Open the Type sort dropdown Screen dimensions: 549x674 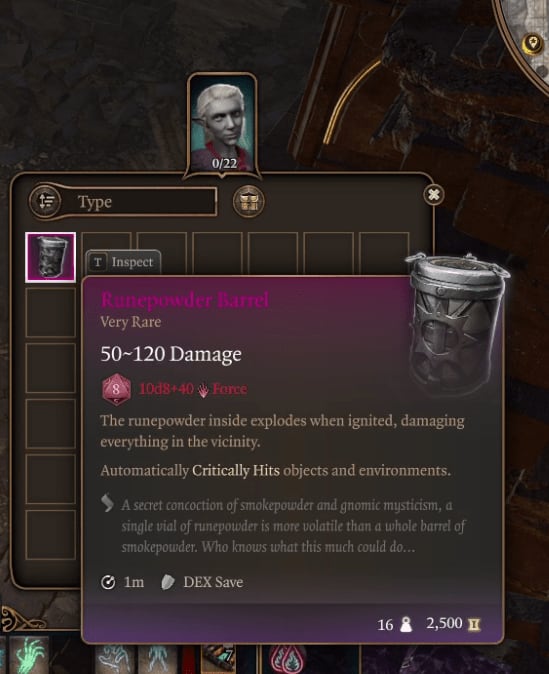click(x=138, y=201)
